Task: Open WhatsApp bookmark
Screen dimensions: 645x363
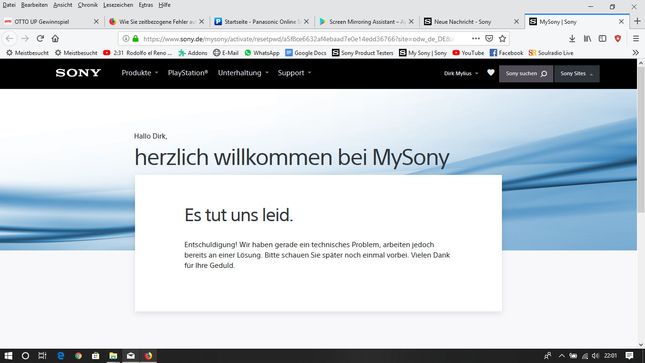Action: 262,53
